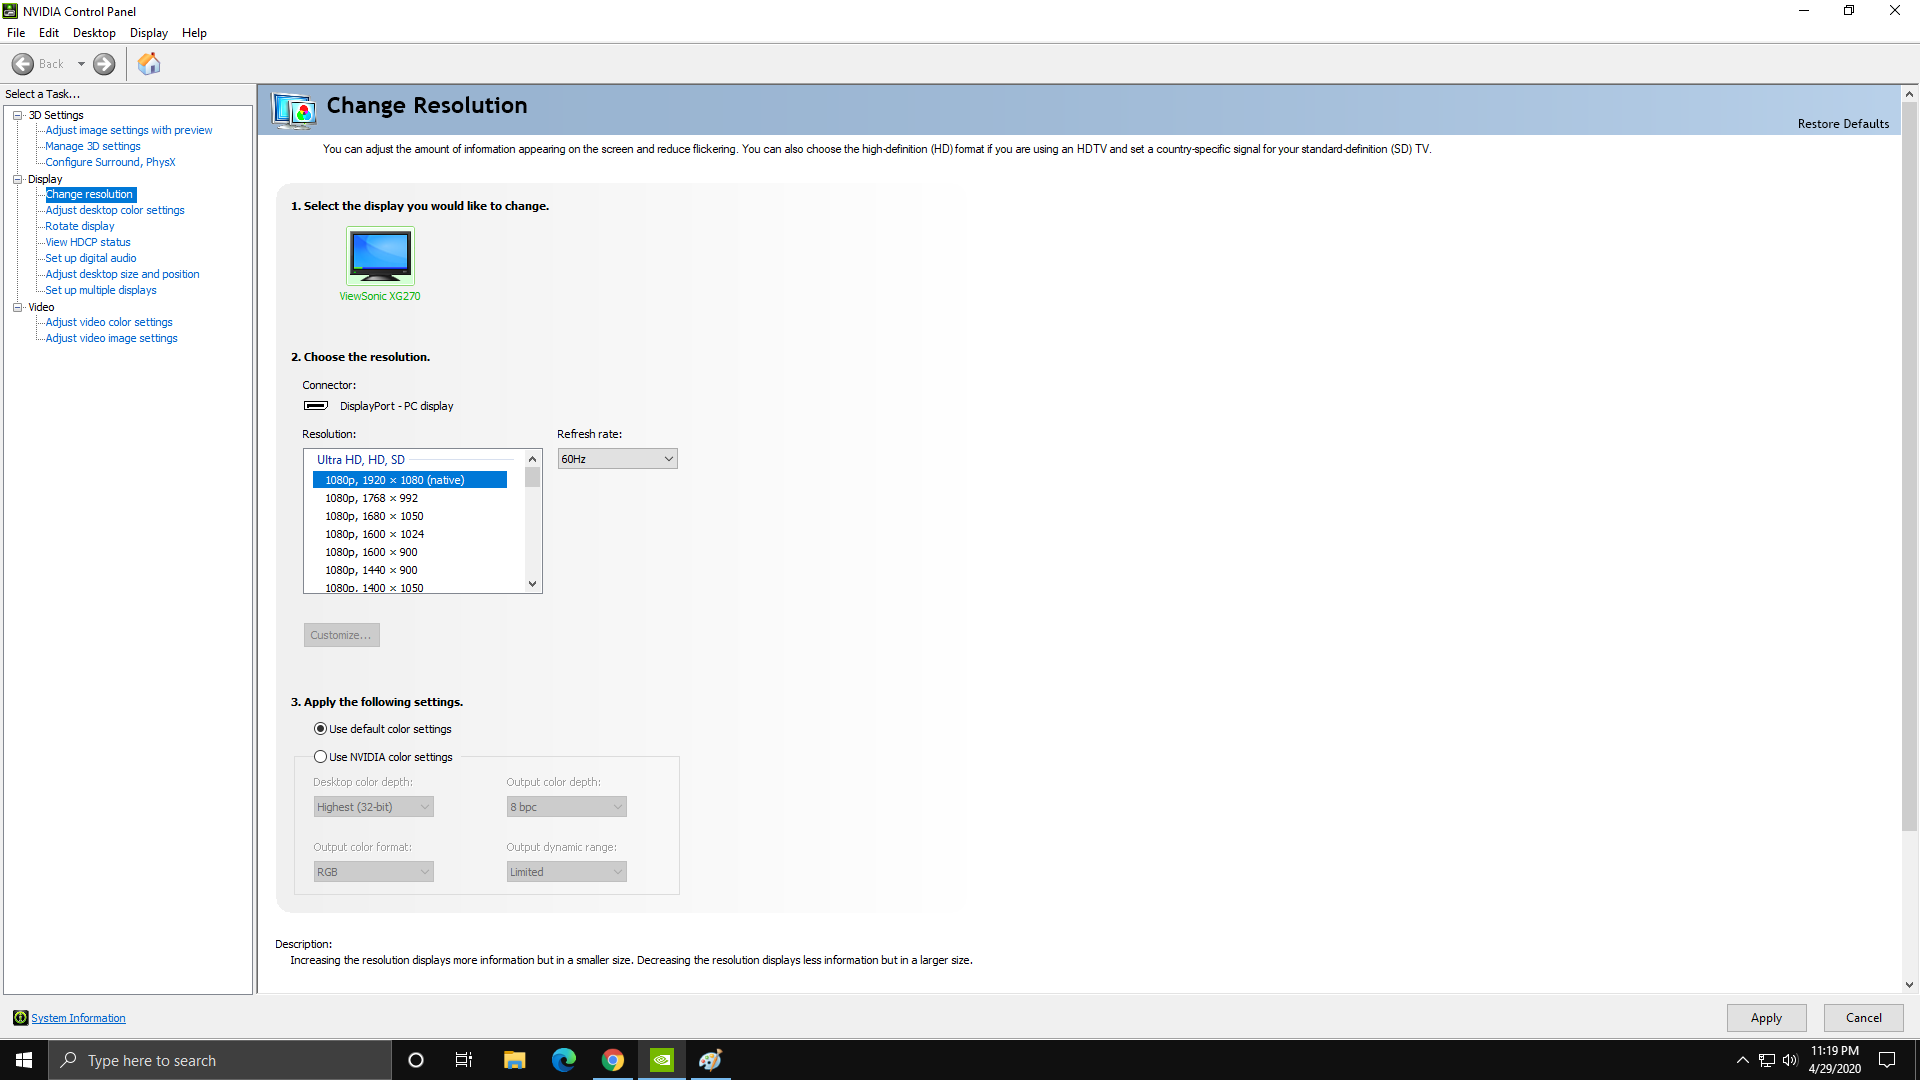Image resolution: width=1920 pixels, height=1080 pixels.
Task: Click the Apply button
Action: (x=1766, y=1017)
